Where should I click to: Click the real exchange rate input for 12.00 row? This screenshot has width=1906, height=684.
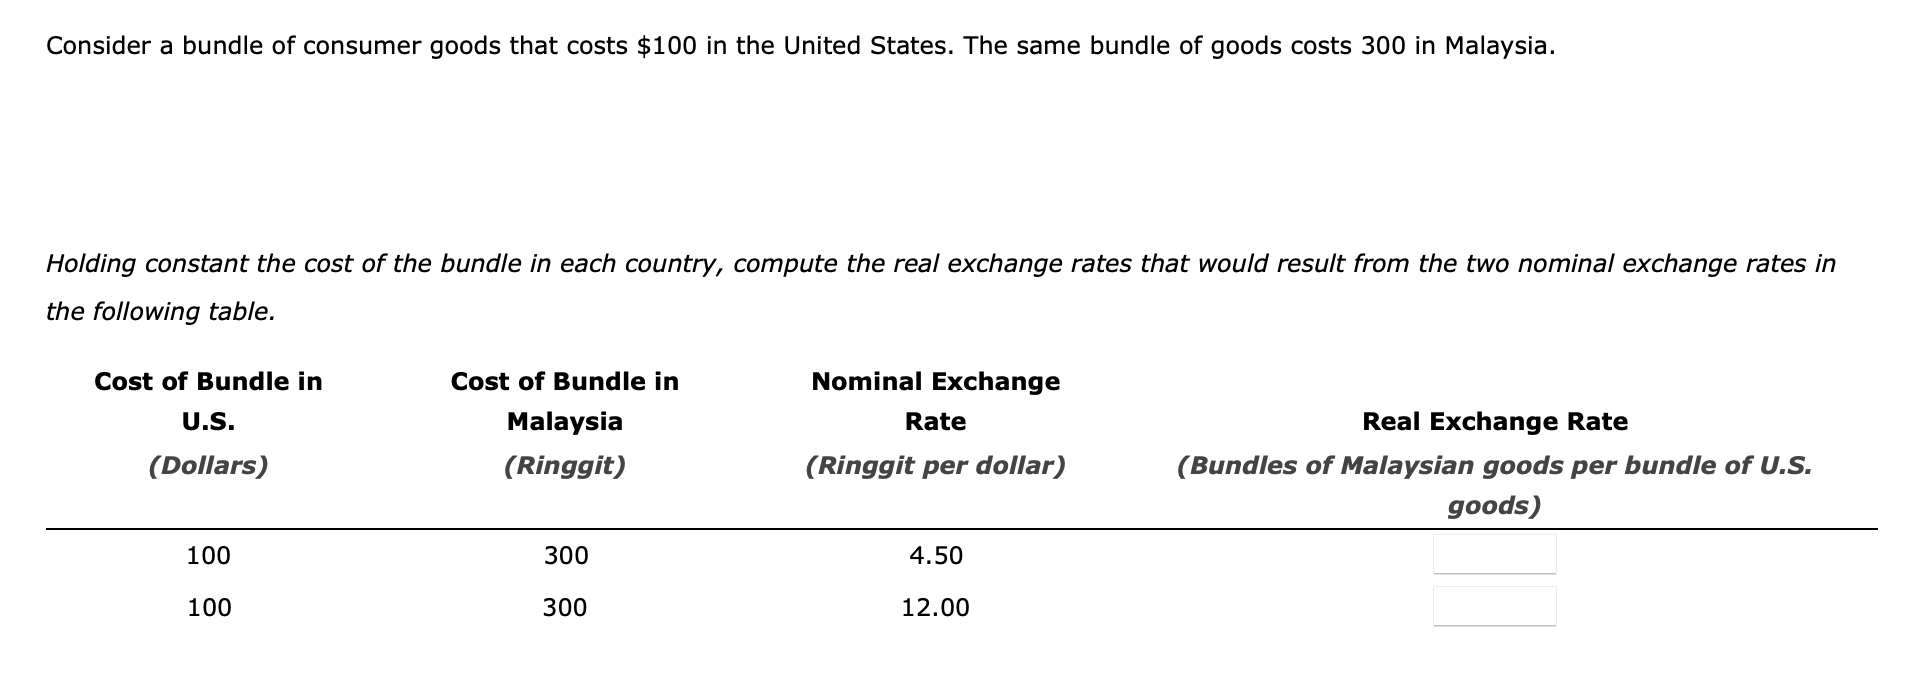point(1494,606)
